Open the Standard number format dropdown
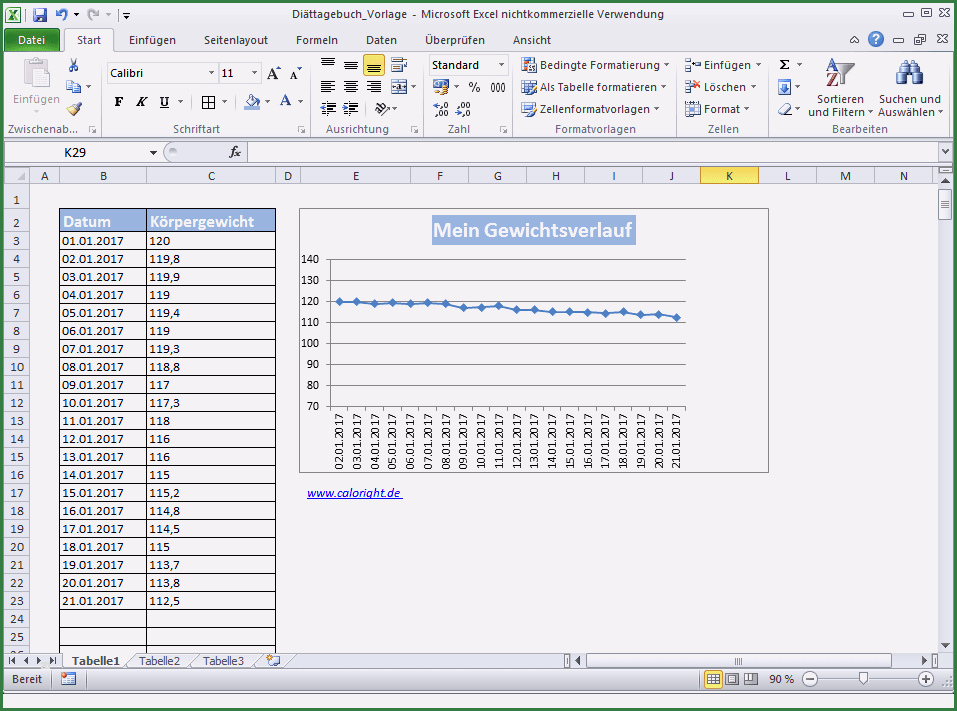957x711 pixels. 501,65
